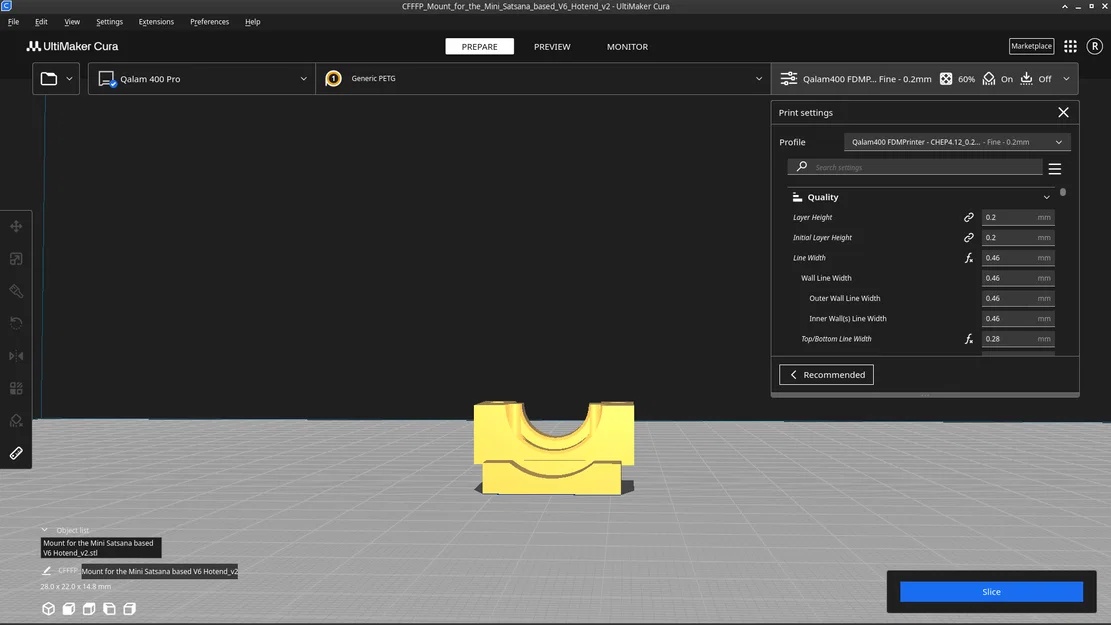
Task: Switch to right side view cube
Action: point(130,609)
